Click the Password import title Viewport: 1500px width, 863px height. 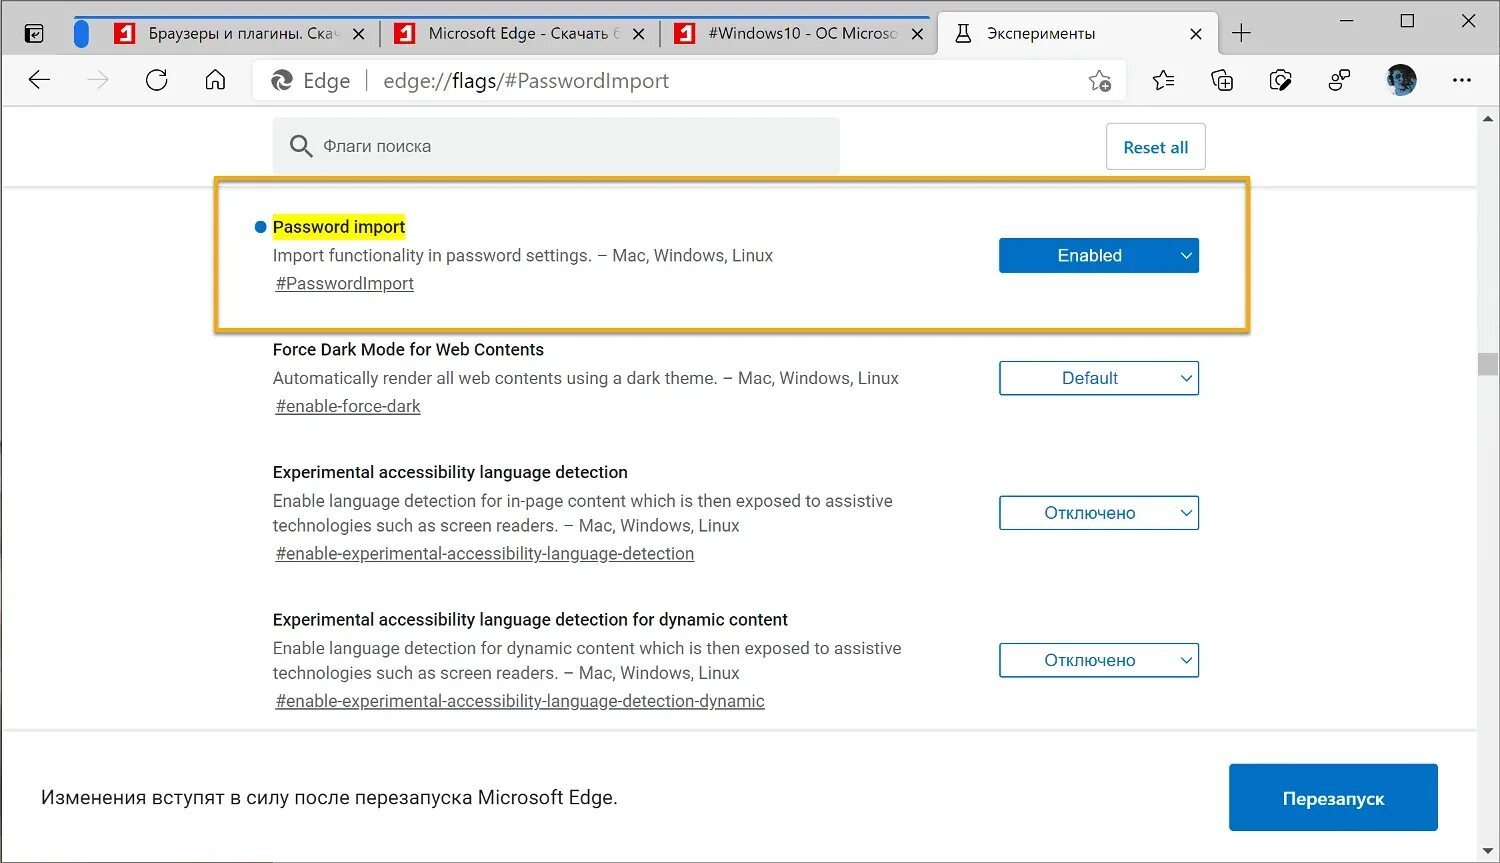[x=338, y=227]
